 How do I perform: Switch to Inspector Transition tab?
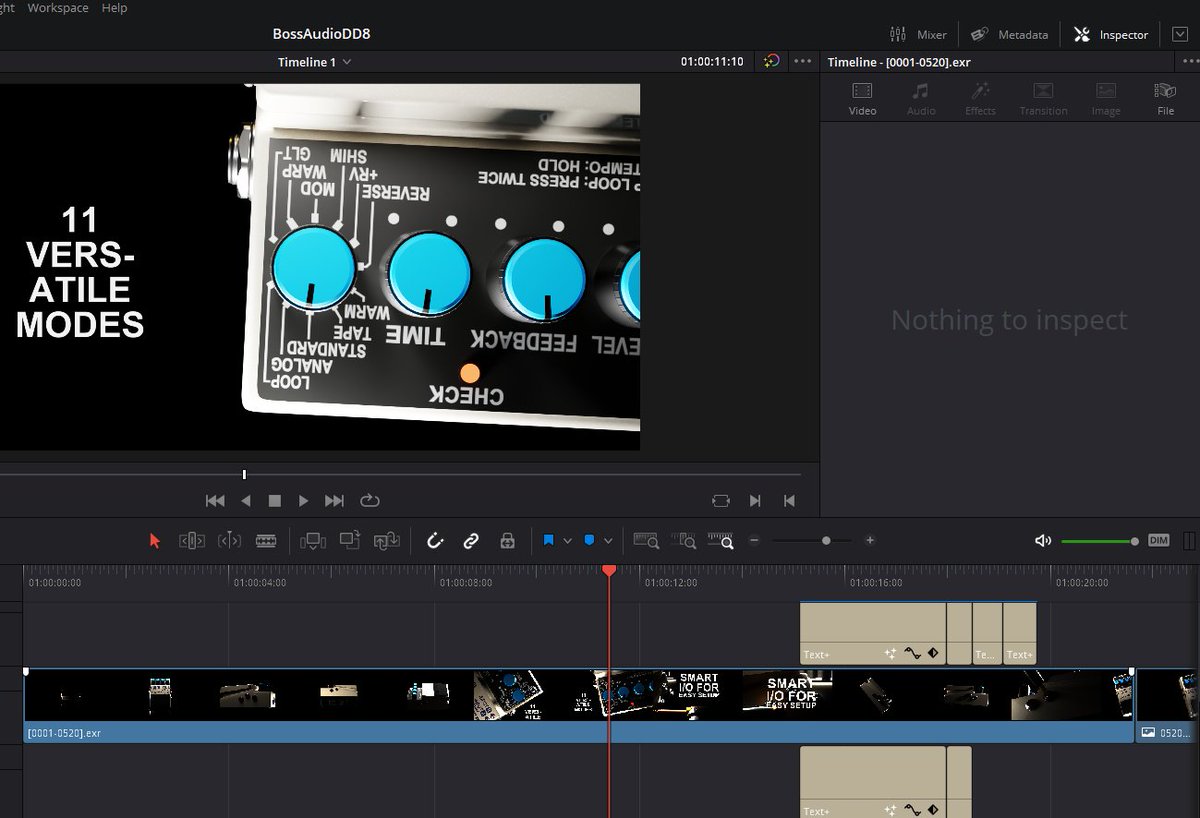coord(1043,99)
